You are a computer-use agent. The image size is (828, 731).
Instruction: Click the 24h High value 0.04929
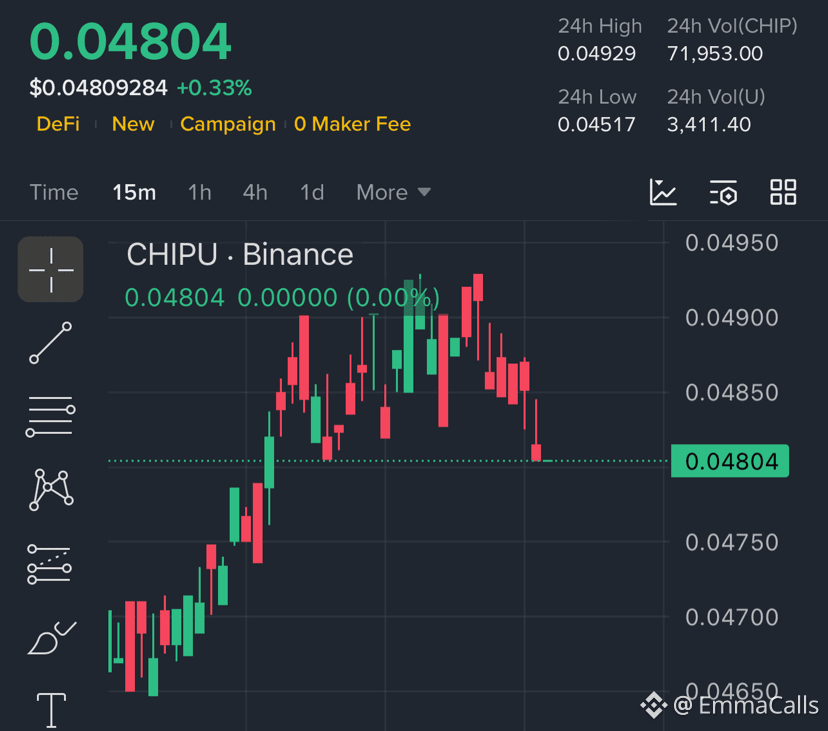(x=597, y=53)
